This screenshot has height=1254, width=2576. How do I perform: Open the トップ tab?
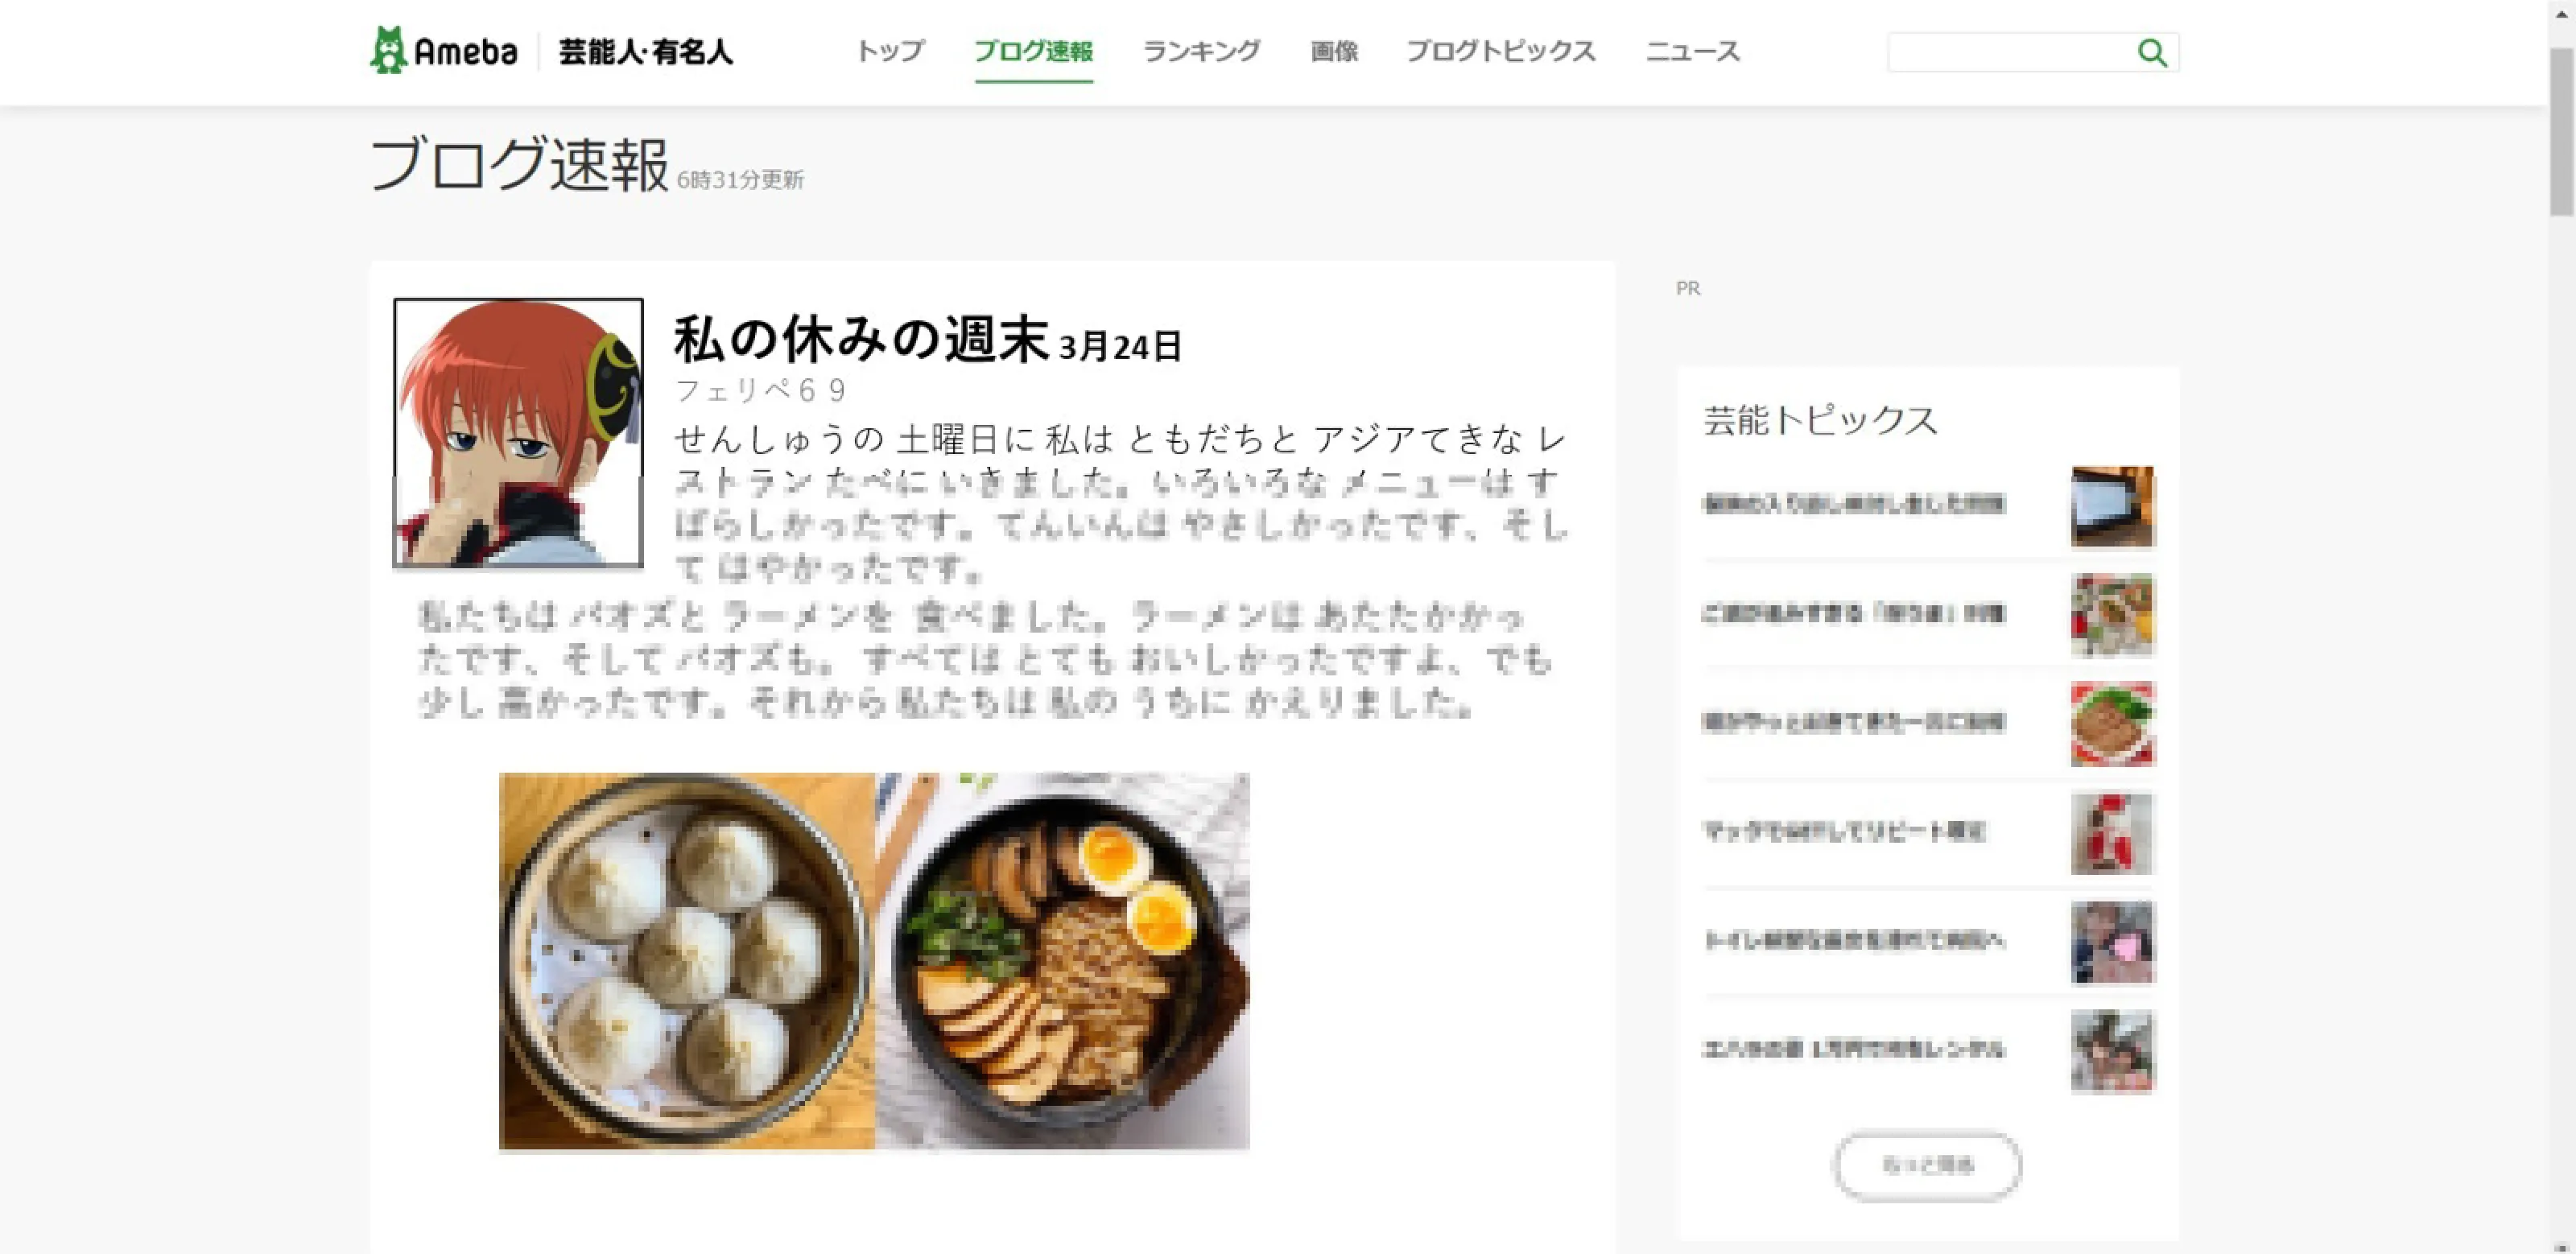pos(890,51)
